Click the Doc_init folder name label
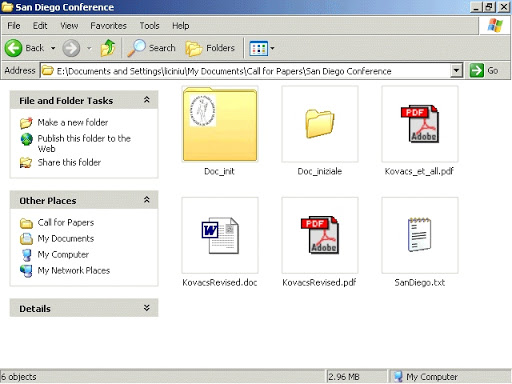Viewport: 512px width, 384px height. [219, 171]
